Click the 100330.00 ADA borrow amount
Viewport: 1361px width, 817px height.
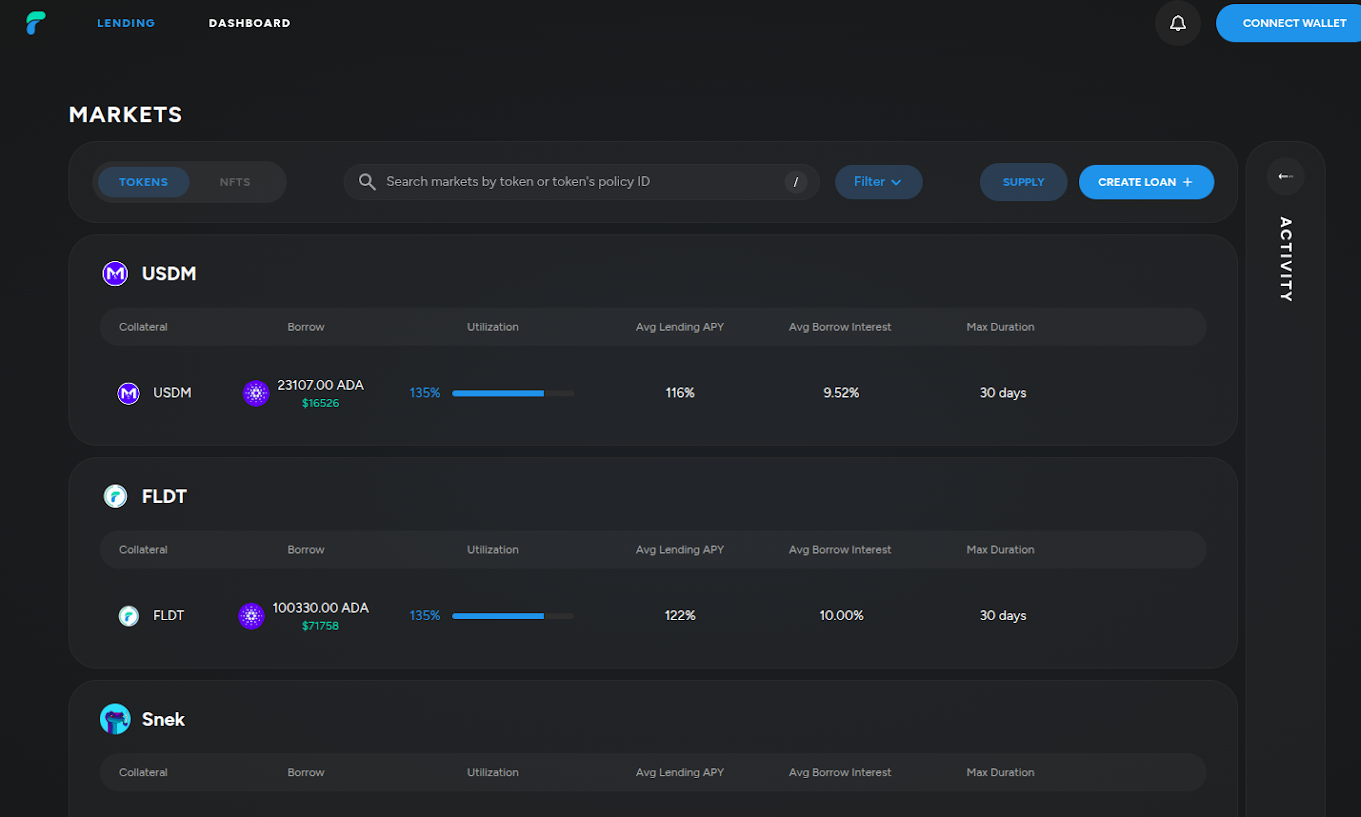320,608
